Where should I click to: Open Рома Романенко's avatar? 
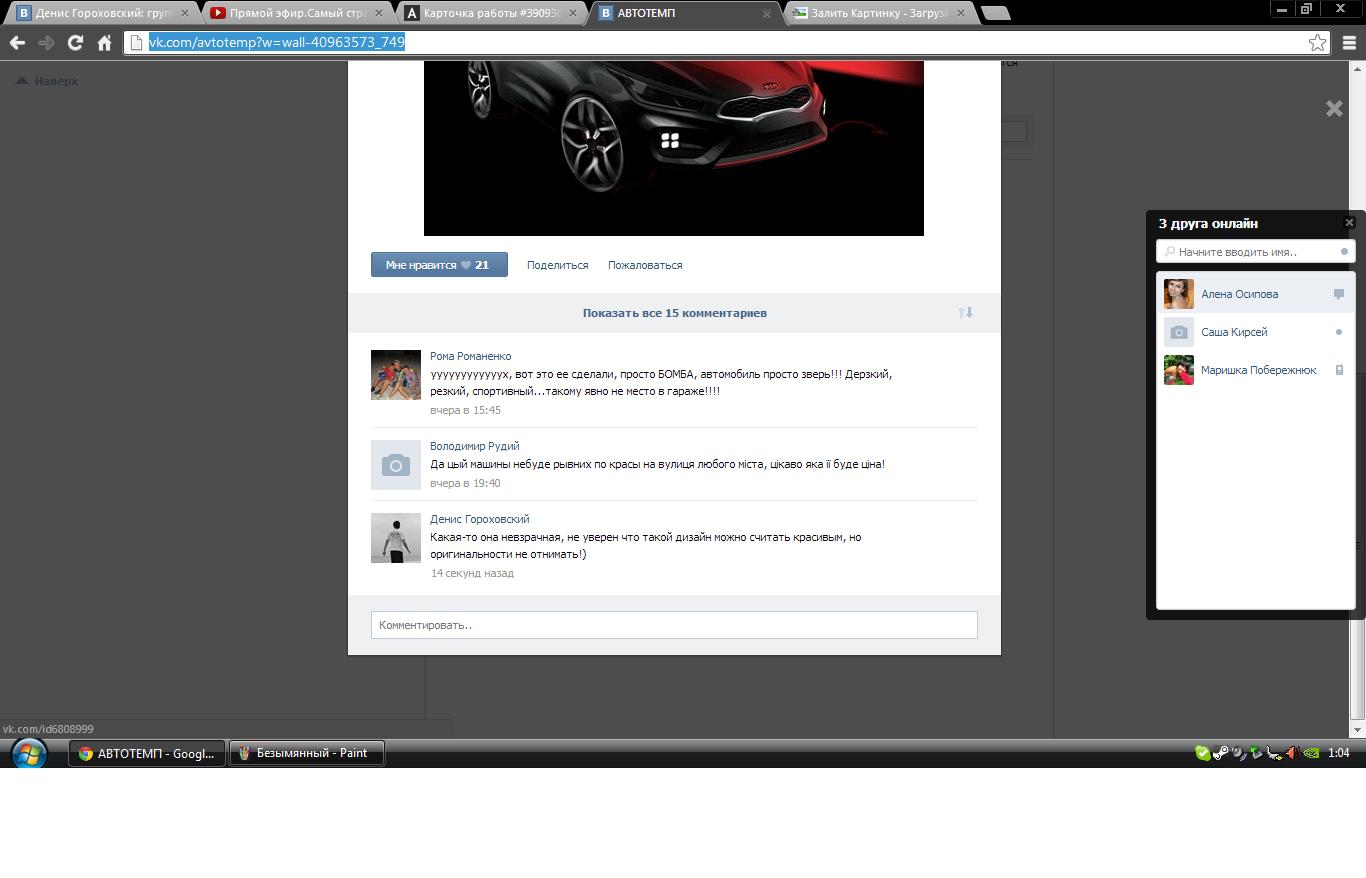[396, 375]
